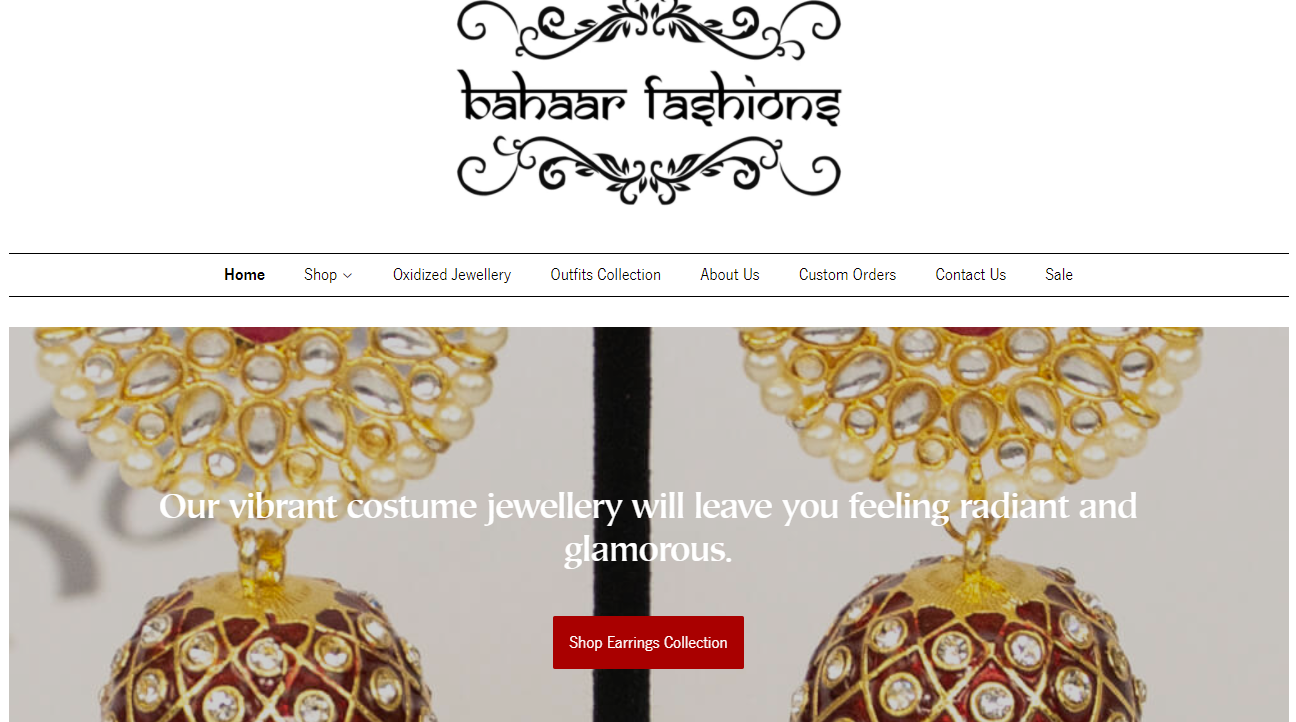The height and width of the screenshot is (722, 1296).
Task: Go to Oxidized Jewellery page
Action: [x=452, y=275]
